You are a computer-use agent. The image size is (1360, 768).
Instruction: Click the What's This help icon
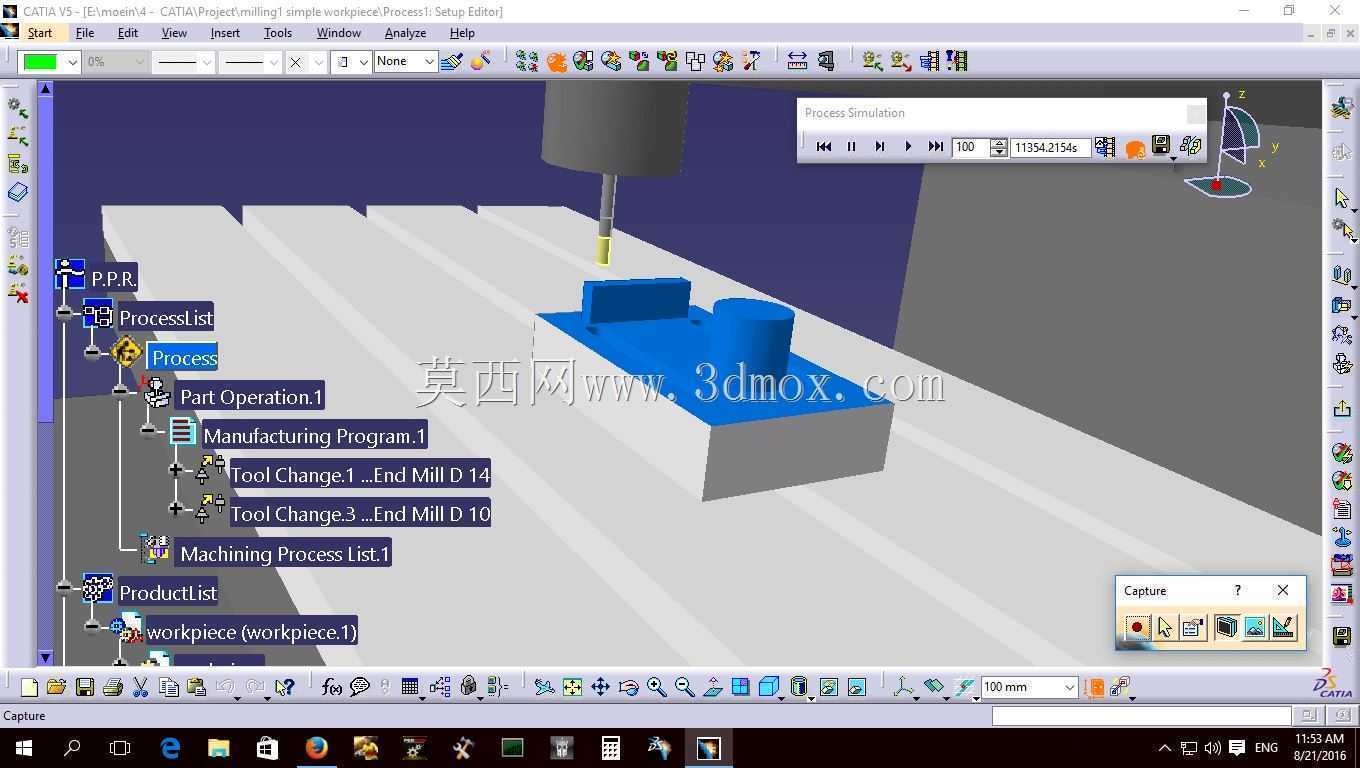click(285, 687)
